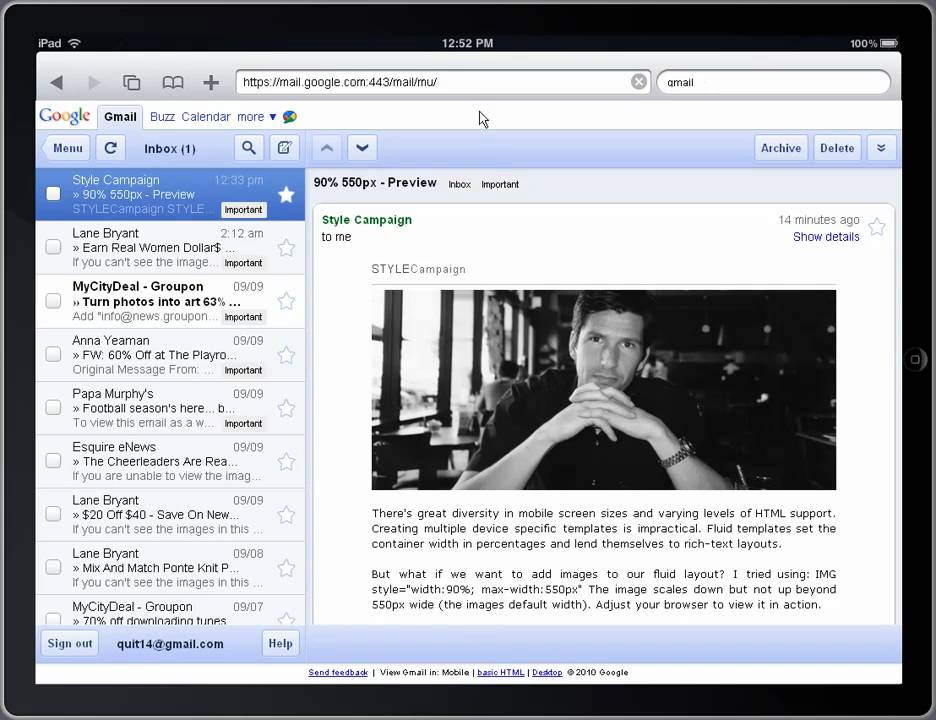Click the Style Campaign sender name
This screenshot has width=936, height=720.
coord(367,220)
